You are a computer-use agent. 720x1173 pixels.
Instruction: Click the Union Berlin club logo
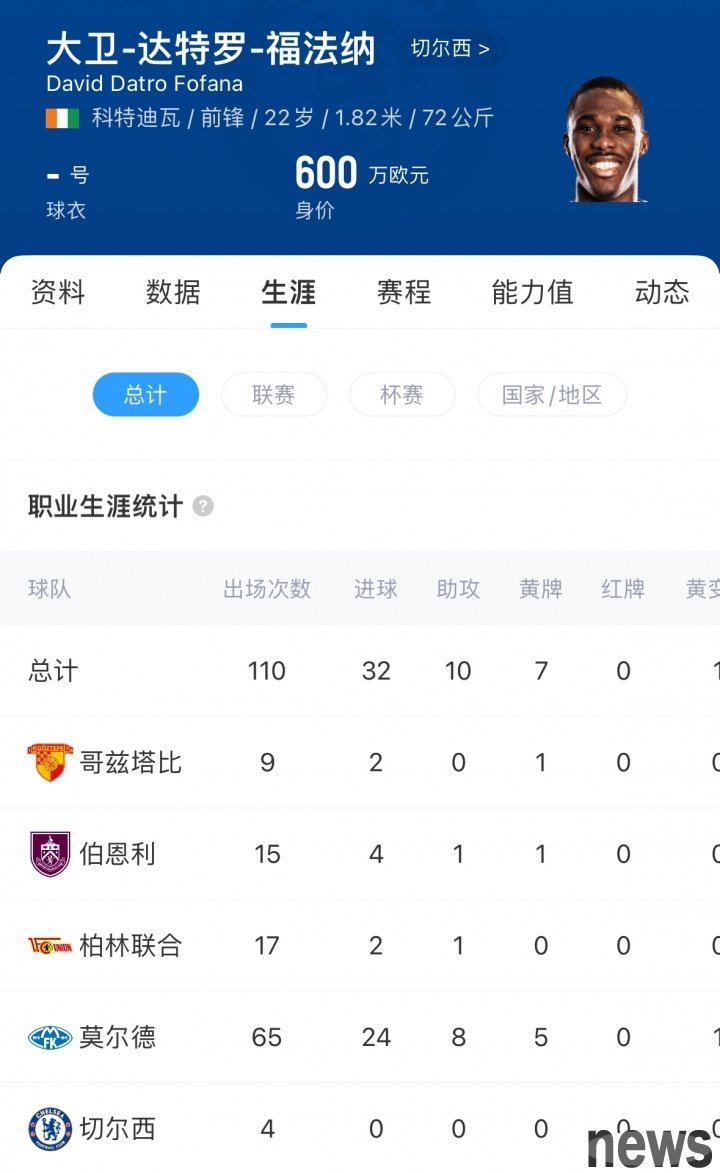point(49,946)
